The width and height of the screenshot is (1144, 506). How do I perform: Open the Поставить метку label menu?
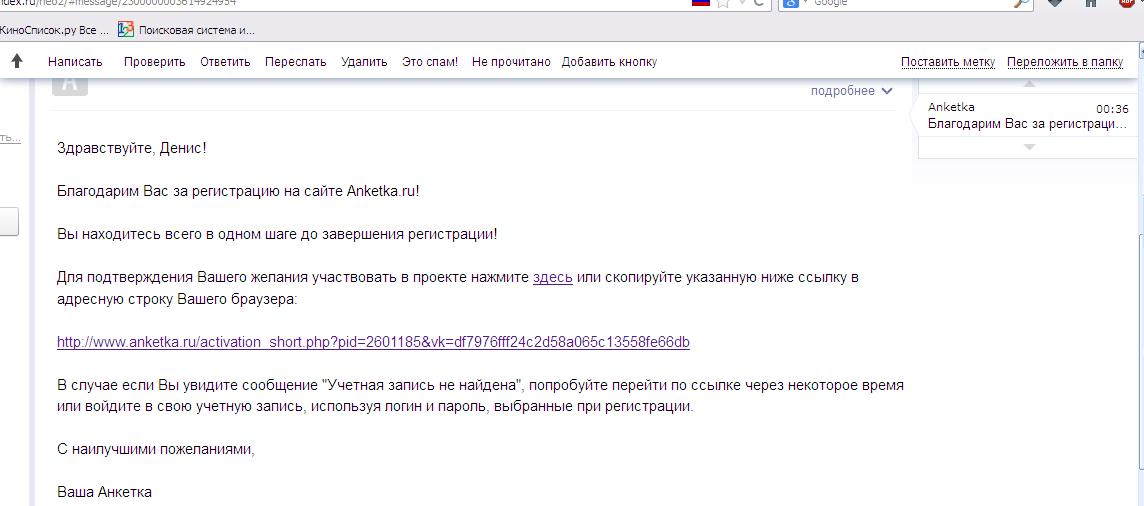tap(948, 62)
